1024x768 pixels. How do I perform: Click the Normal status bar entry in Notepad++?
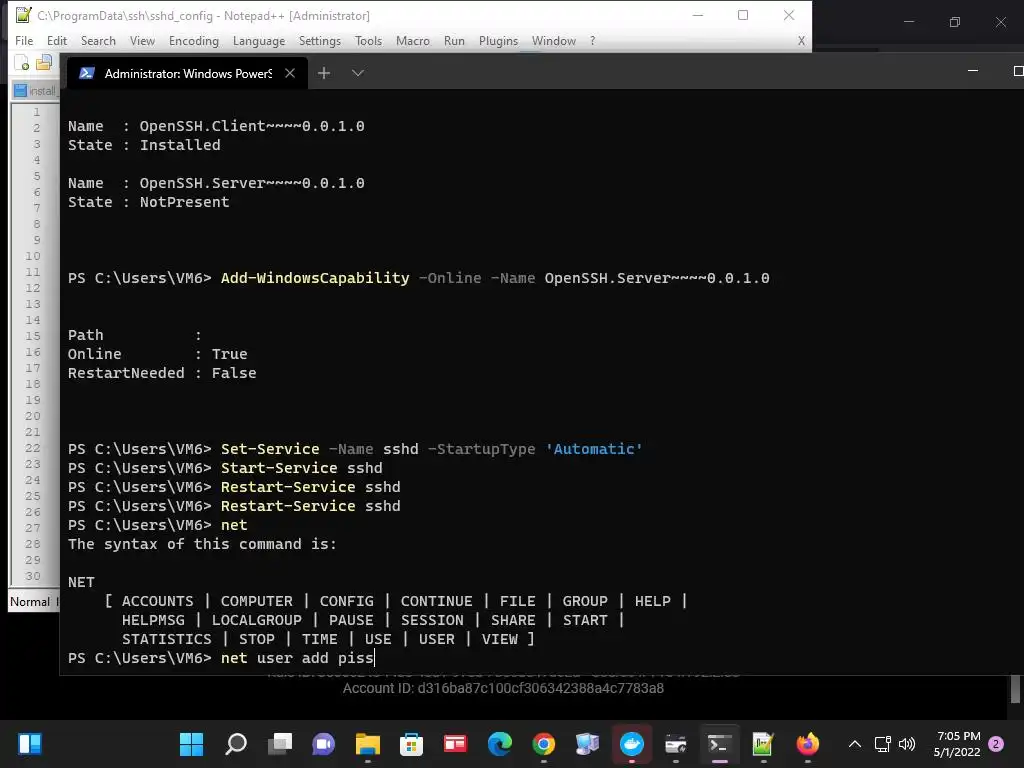[29, 601]
